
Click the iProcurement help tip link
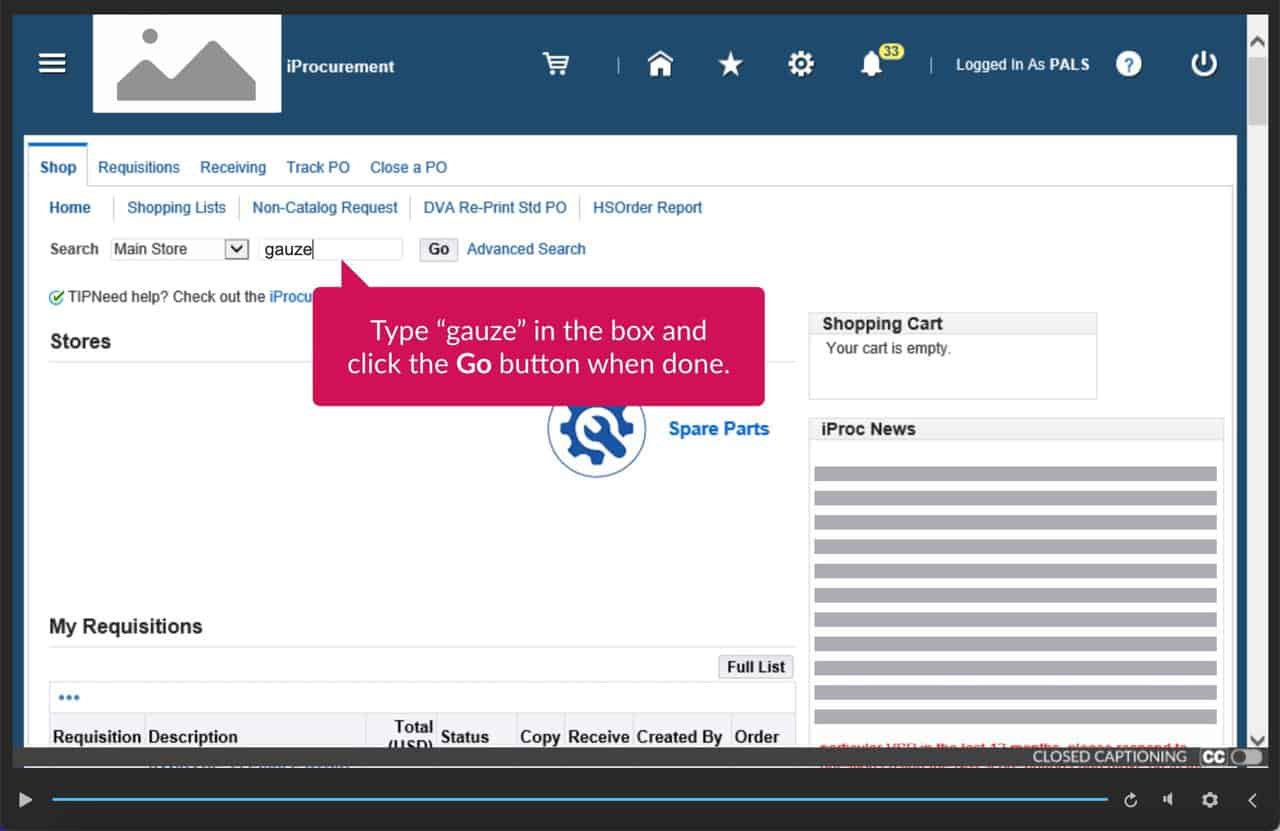[x=291, y=297]
